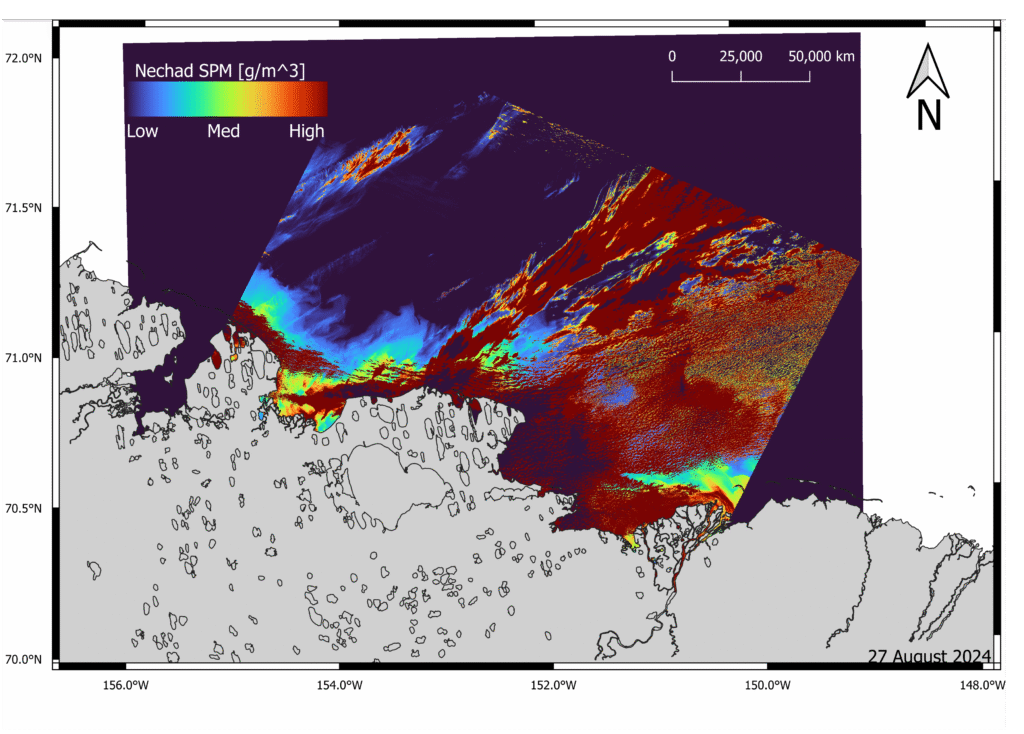Select the Nechad SPM color gradient bar

tap(226, 100)
